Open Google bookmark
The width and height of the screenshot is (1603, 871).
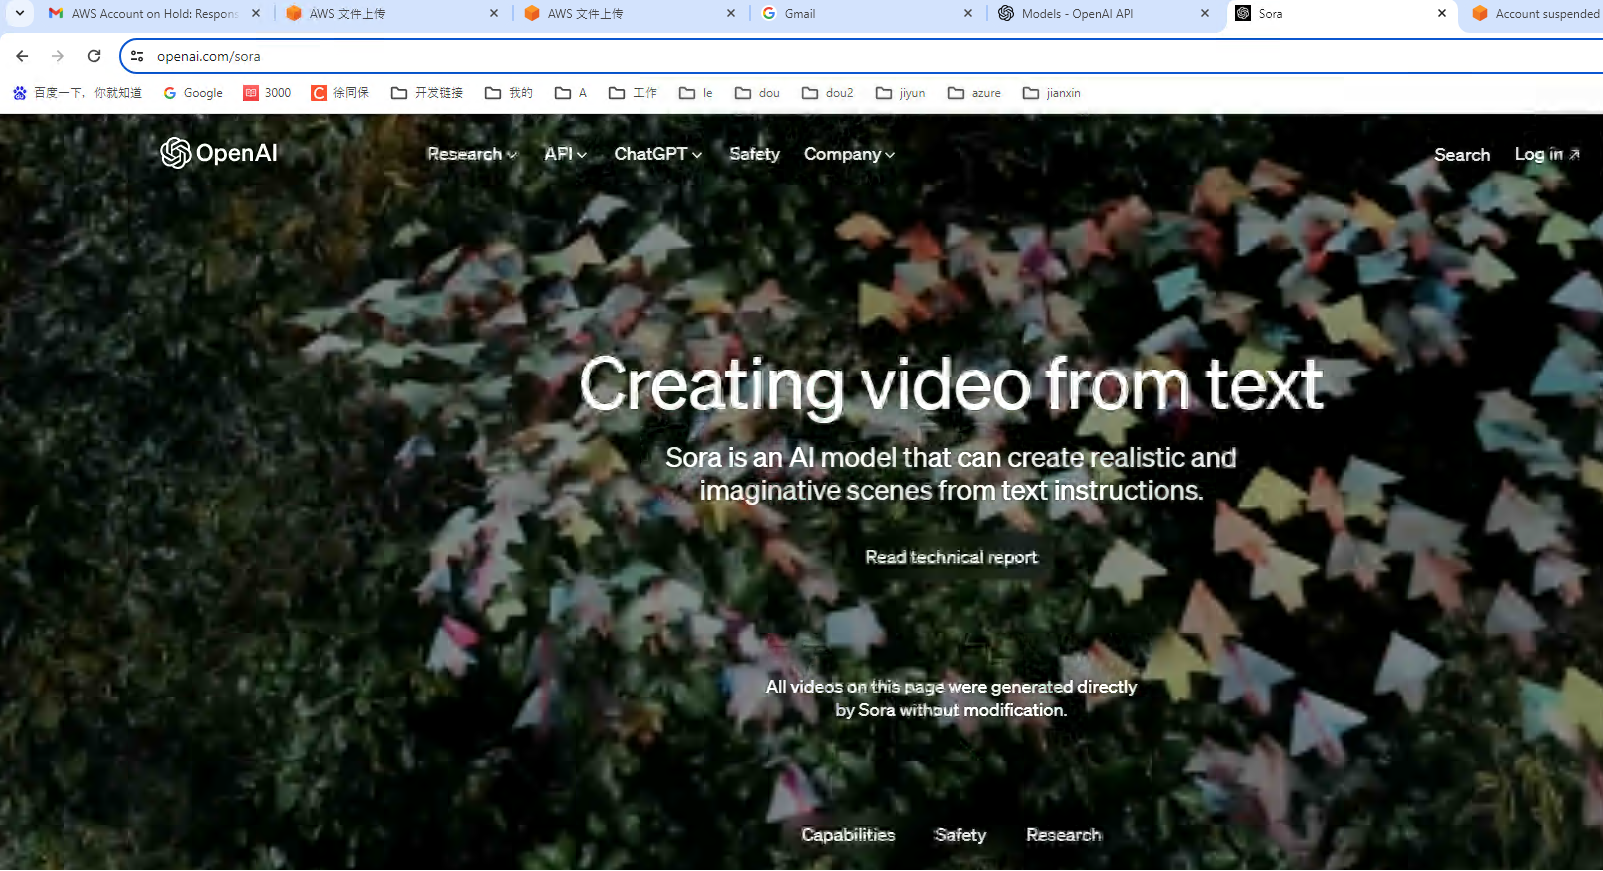point(193,93)
